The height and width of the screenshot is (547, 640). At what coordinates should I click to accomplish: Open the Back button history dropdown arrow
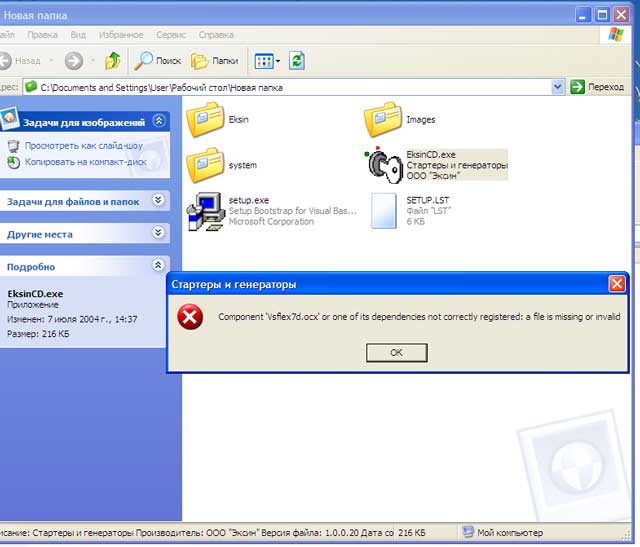pyautogui.click(x=51, y=61)
